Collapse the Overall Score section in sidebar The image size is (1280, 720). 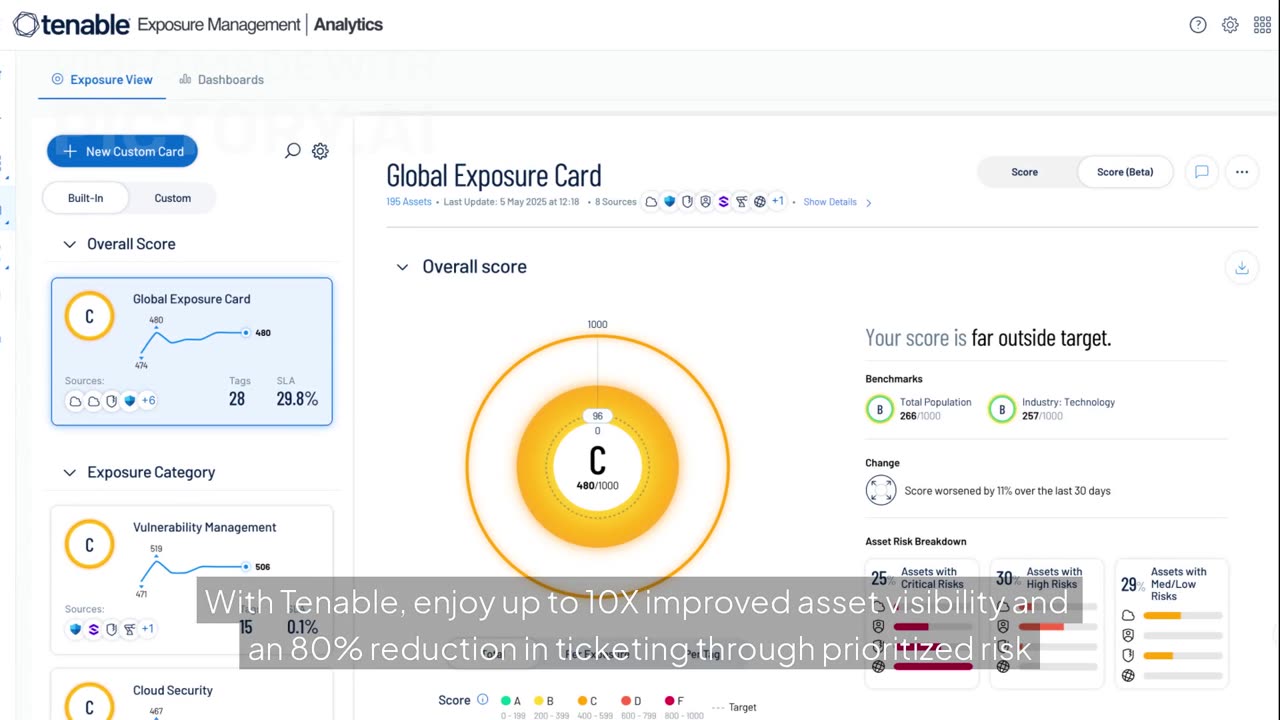click(x=70, y=244)
